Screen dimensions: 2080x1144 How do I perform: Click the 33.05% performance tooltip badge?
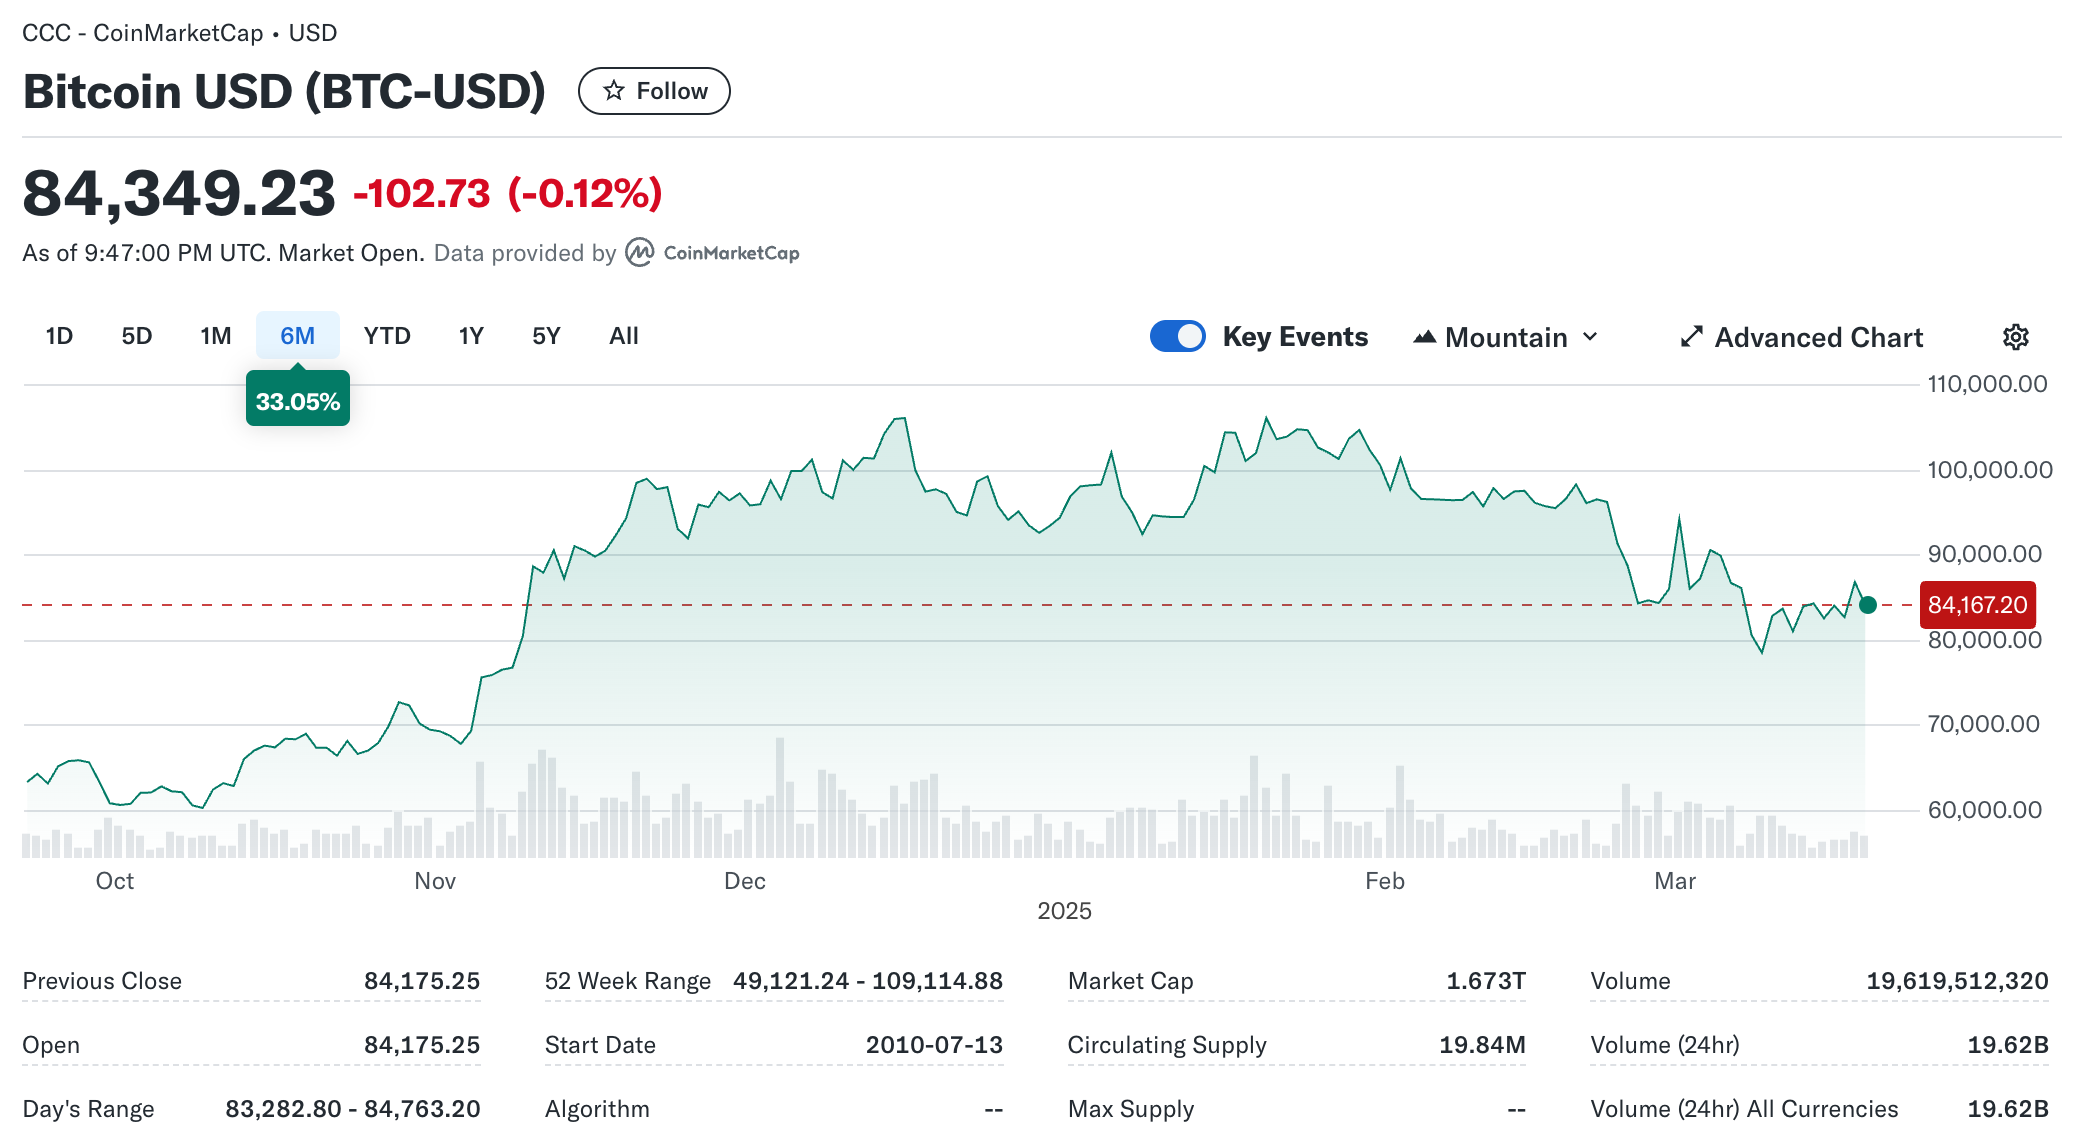pos(297,401)
